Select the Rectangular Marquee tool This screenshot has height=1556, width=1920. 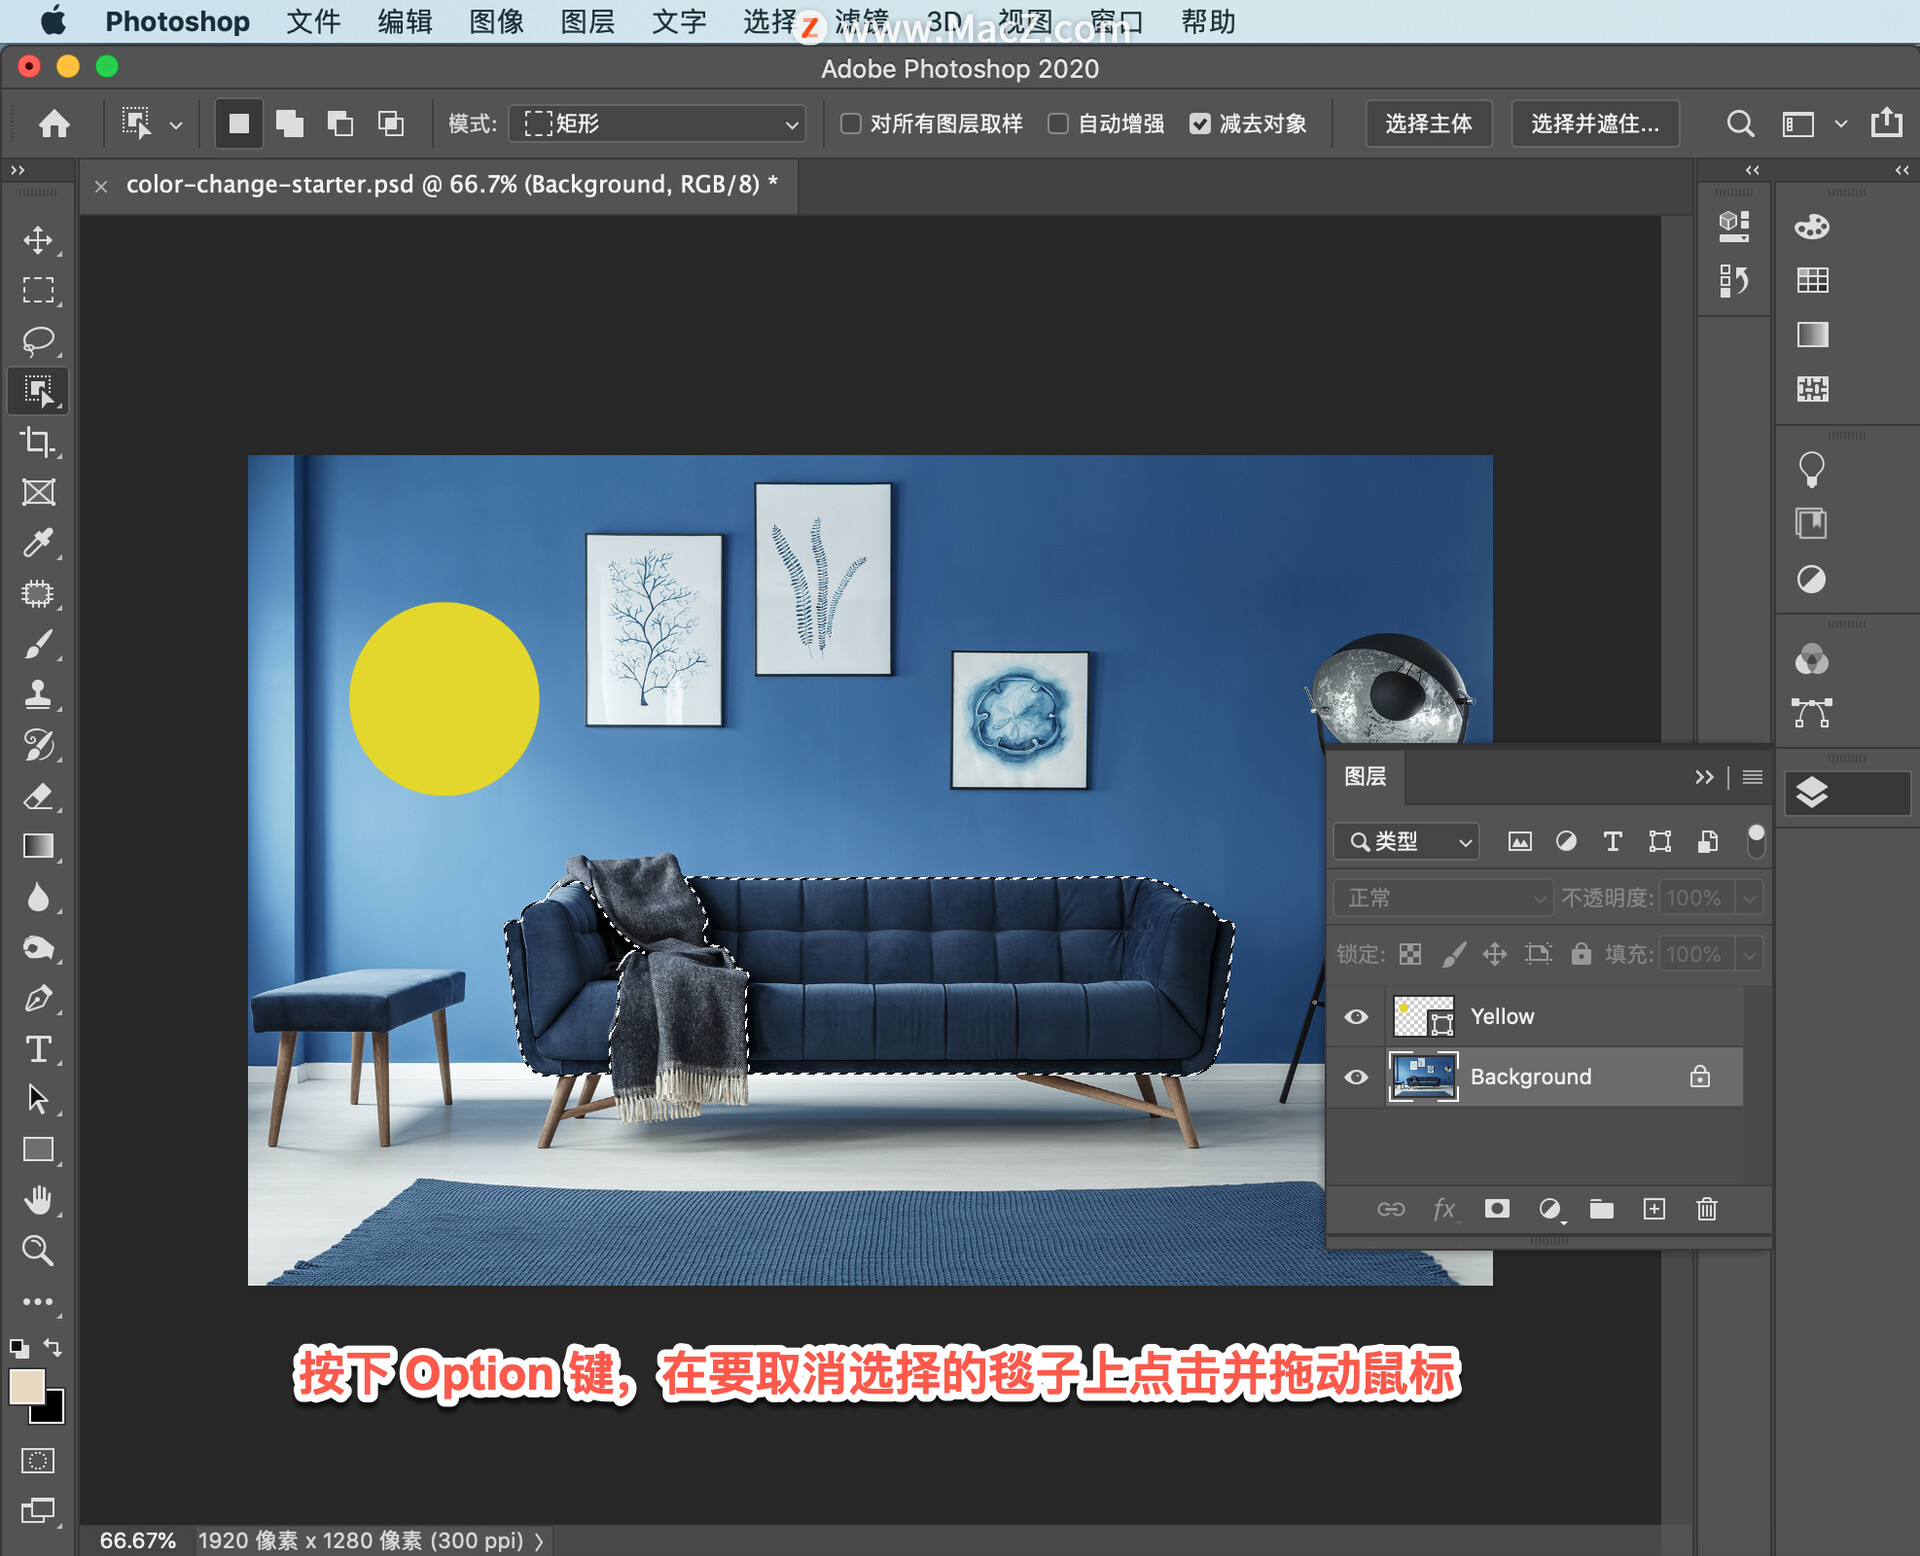pyautogui.click(x=38, y=290)
